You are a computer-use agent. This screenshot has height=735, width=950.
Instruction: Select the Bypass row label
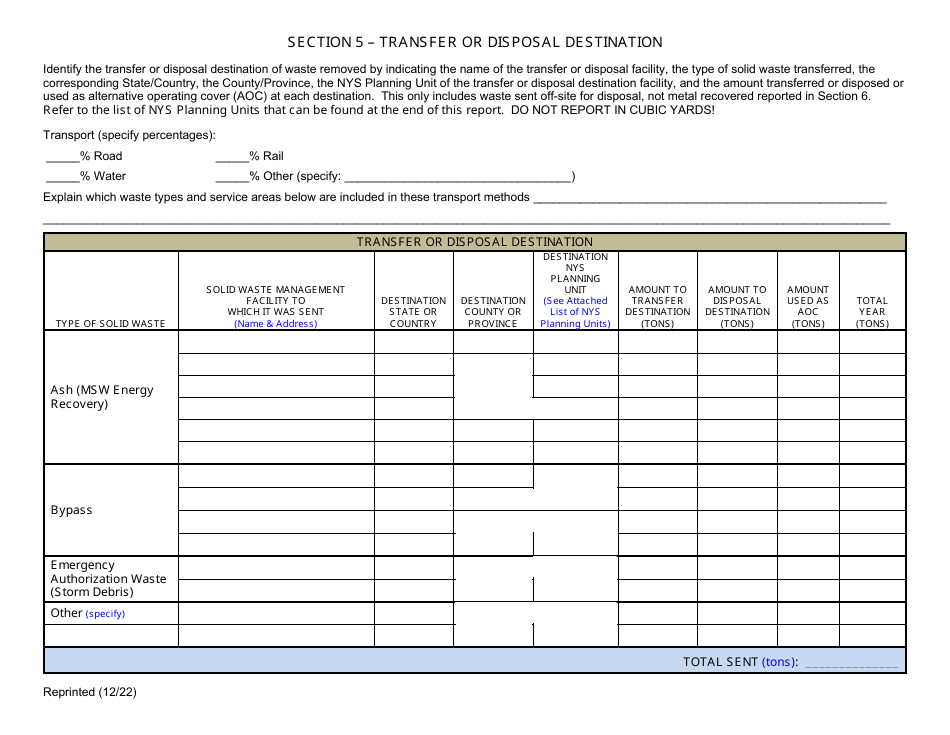coord(72,510)
